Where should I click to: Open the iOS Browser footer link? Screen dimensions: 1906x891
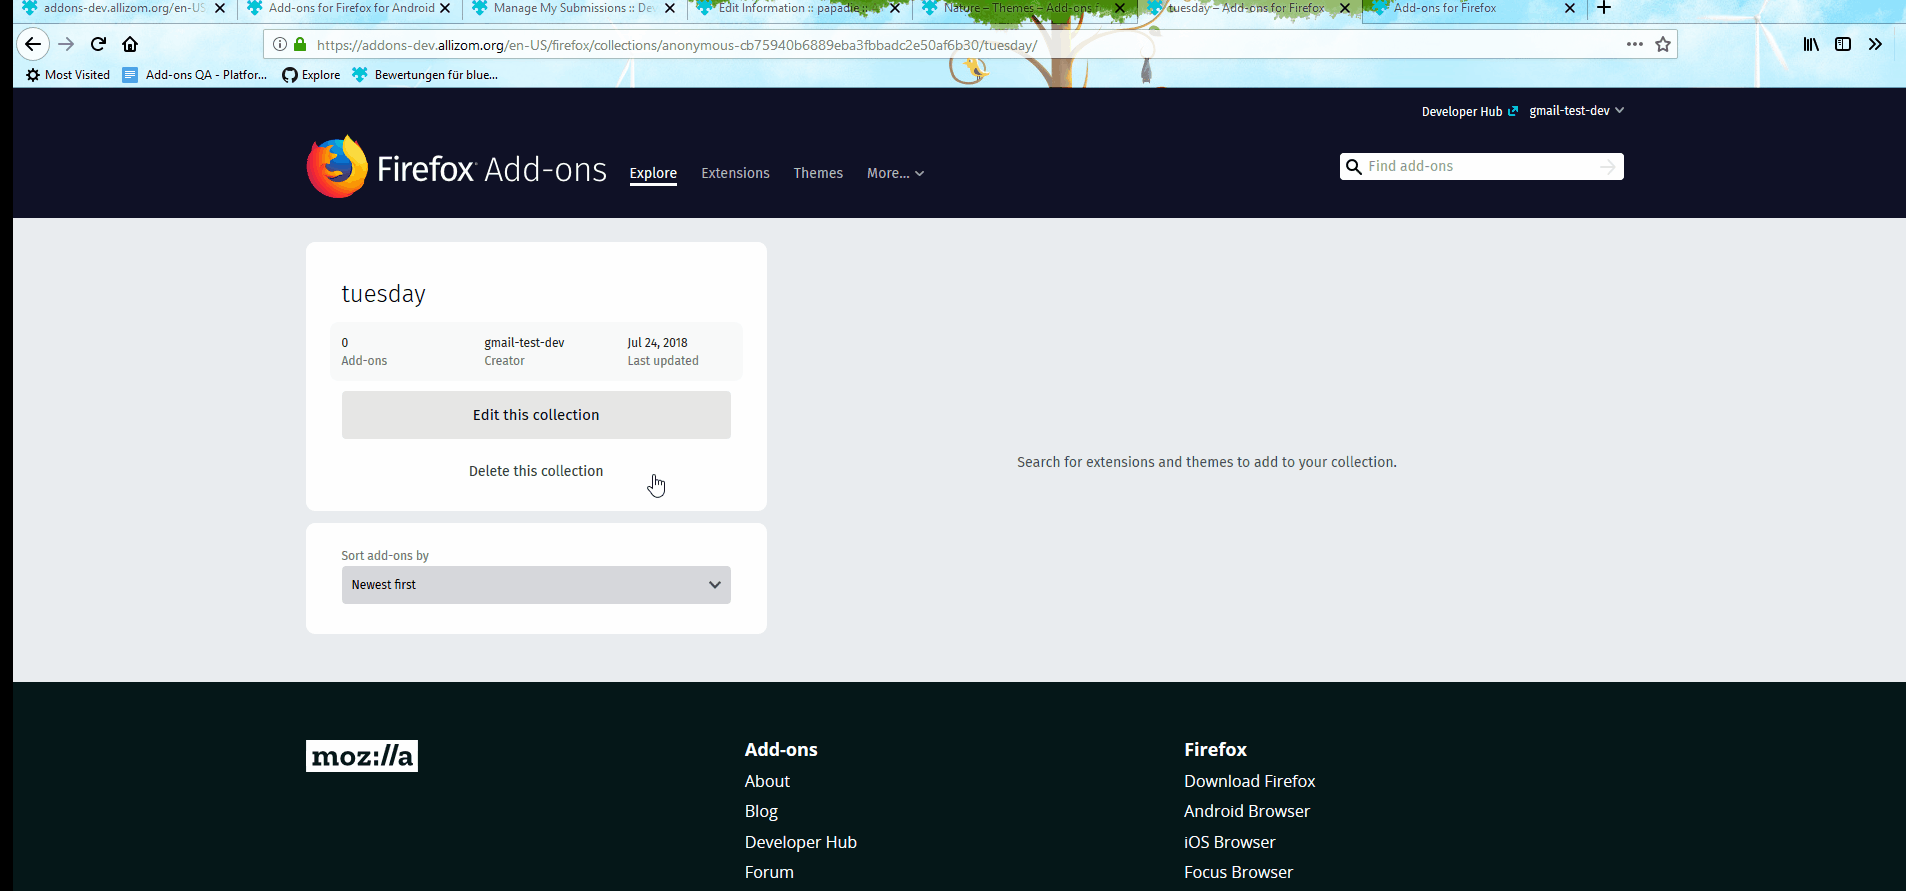click(1229, 842)
